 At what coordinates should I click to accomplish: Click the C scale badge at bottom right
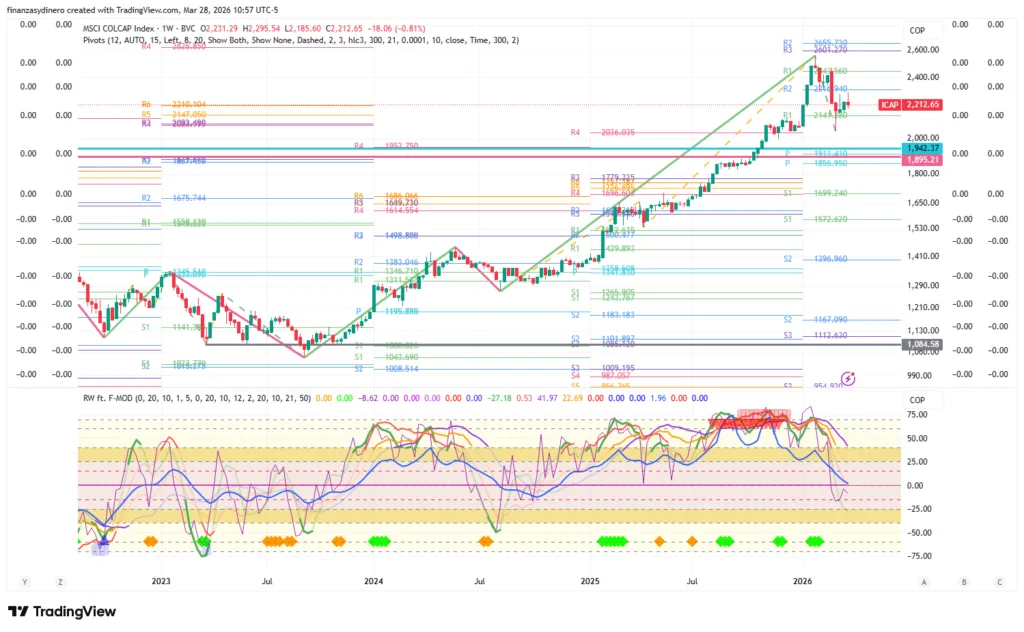pos(998,581)
